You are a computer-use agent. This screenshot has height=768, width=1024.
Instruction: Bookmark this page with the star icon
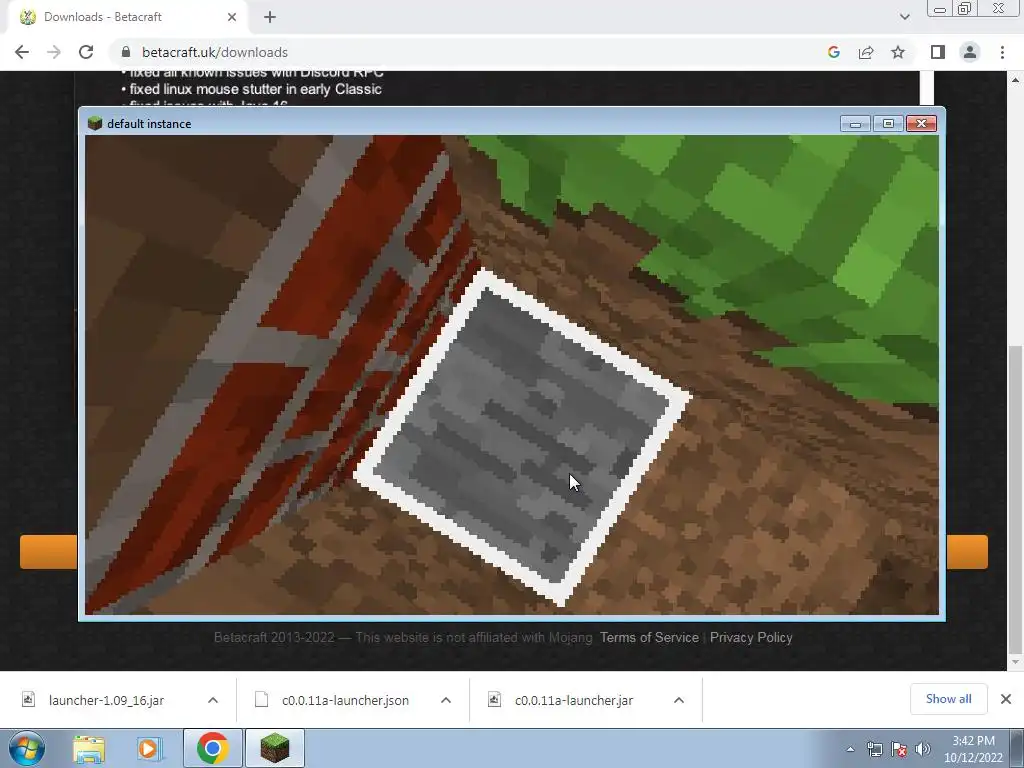[898, 52]
